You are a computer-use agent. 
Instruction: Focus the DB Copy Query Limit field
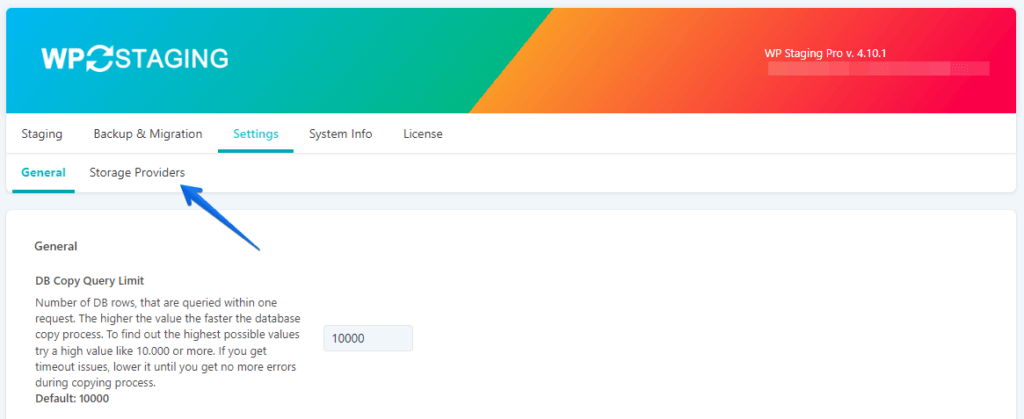(368, 338)
